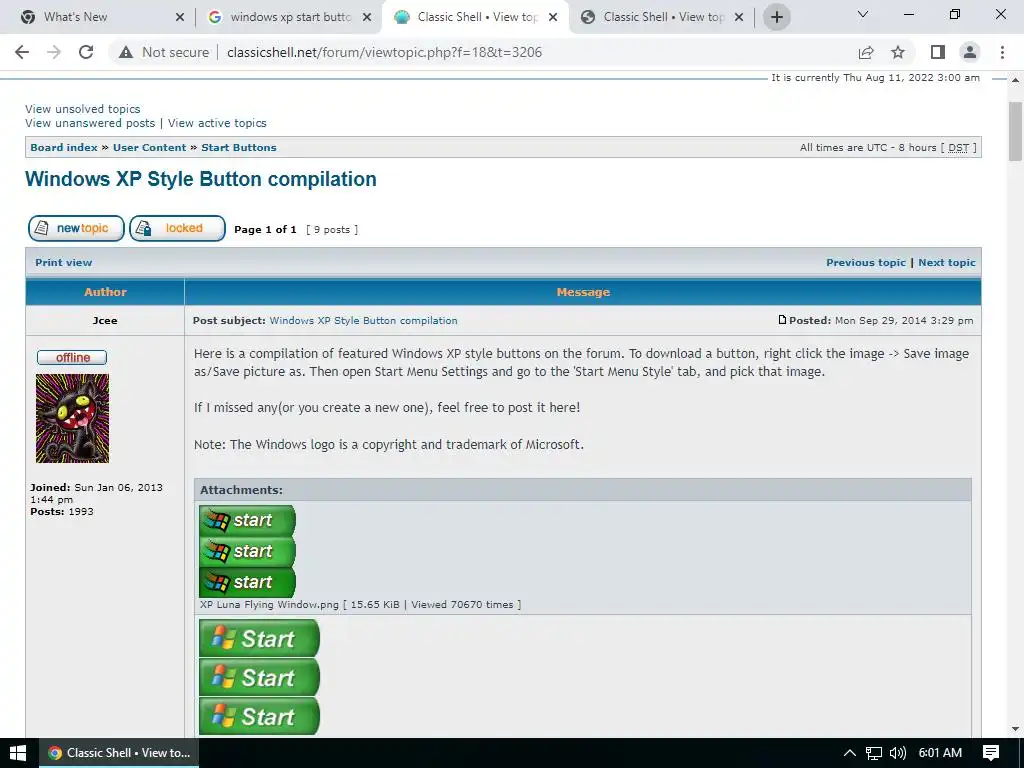The height and width of the screenshot is (768, 1024).
Task: Expand the tab search chevron
Action: [863, 14]
